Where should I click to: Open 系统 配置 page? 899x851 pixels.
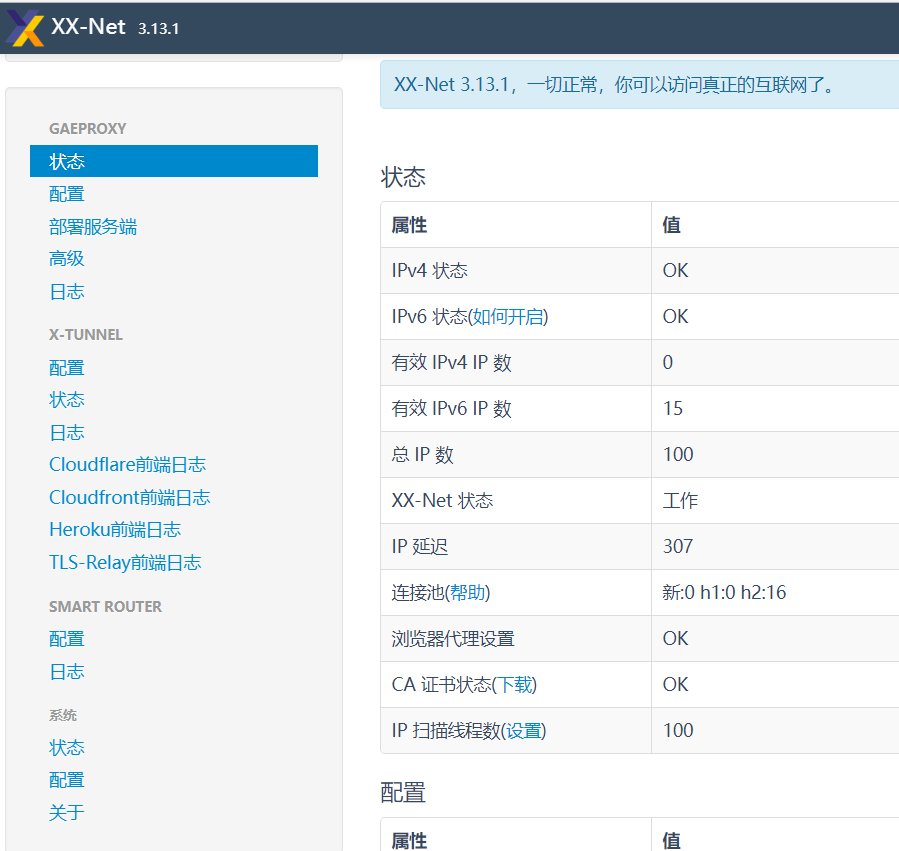(x=67, y=780)
